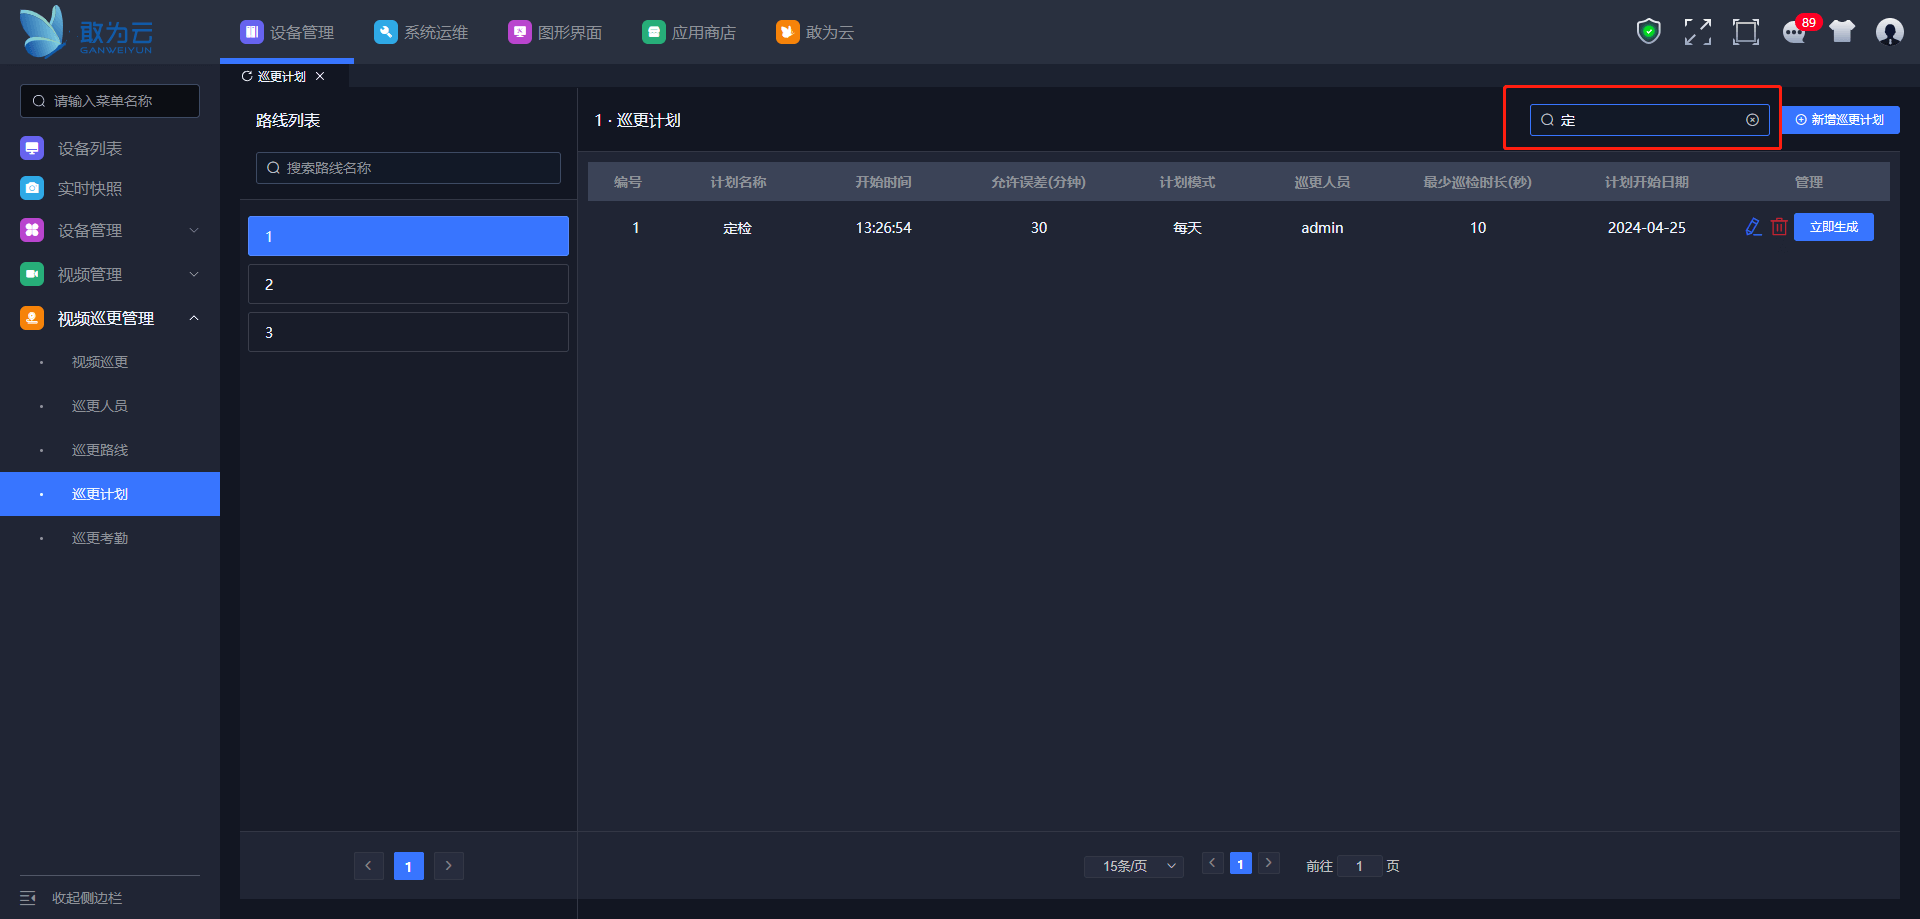Image resolution: width=1920 pixels, height=919 pixels.
Task: Open the user avatar profile
Action: click(x=1889, y=32)
